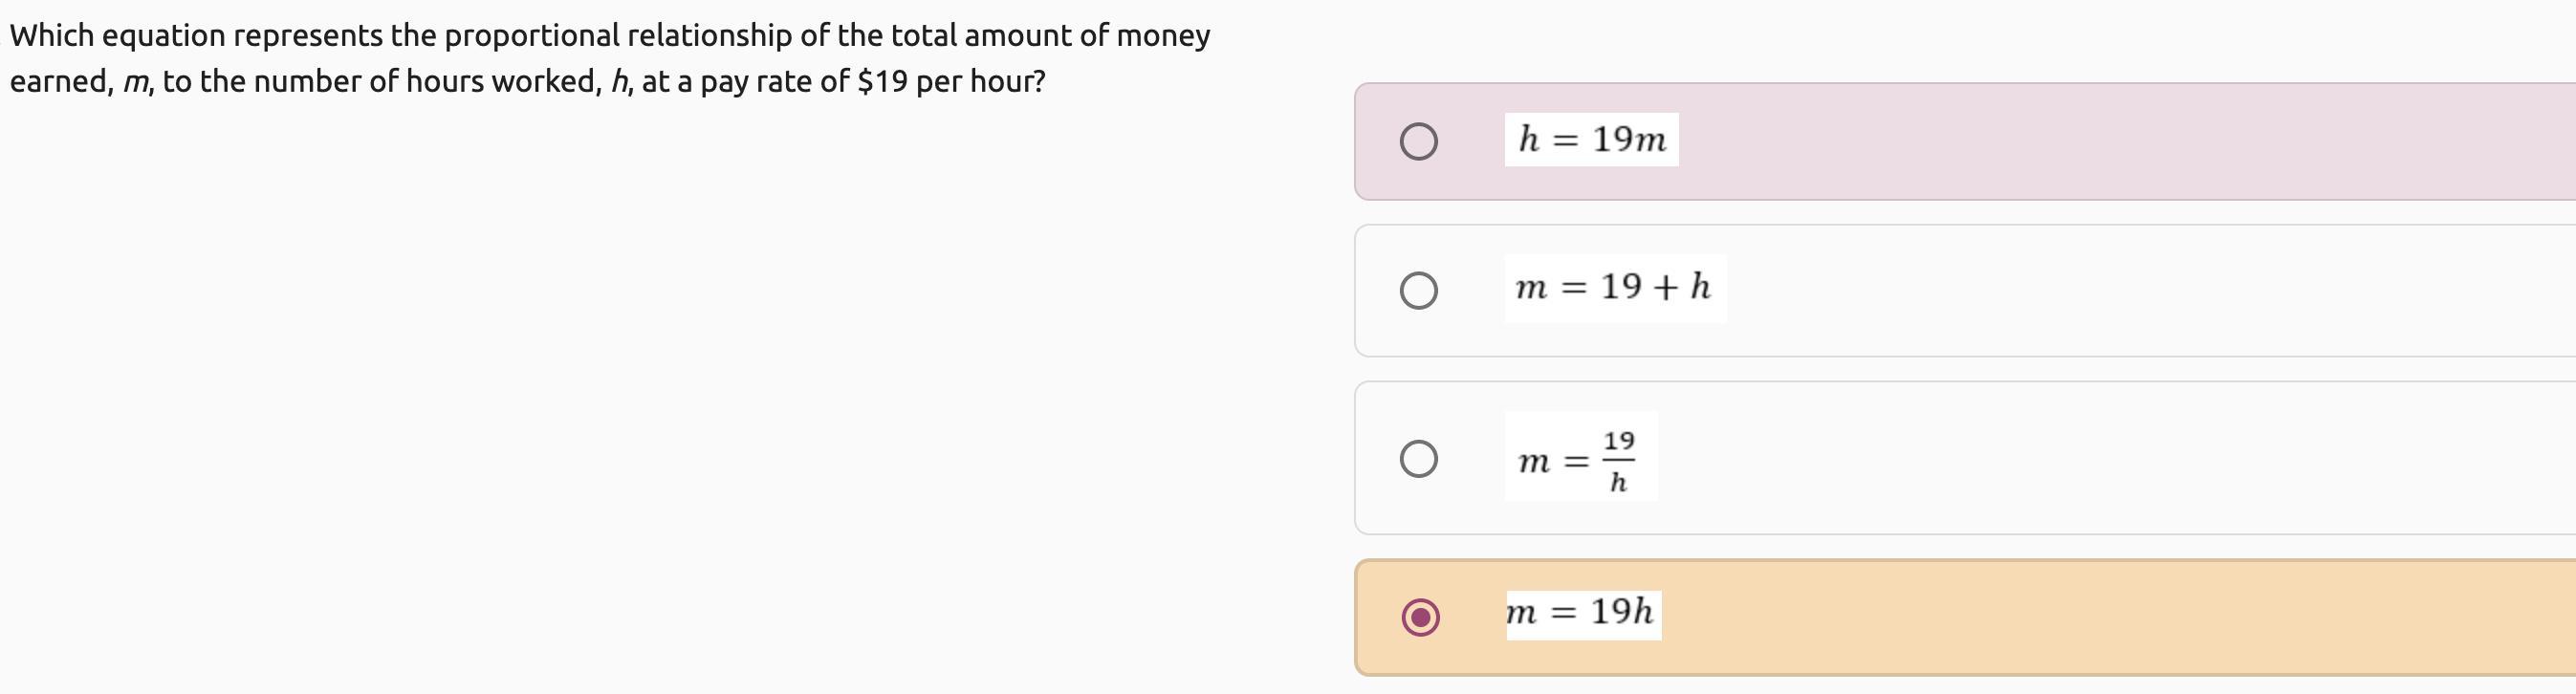
Task: Click blank area of orange highlighted answer card
Action: 2100,617
